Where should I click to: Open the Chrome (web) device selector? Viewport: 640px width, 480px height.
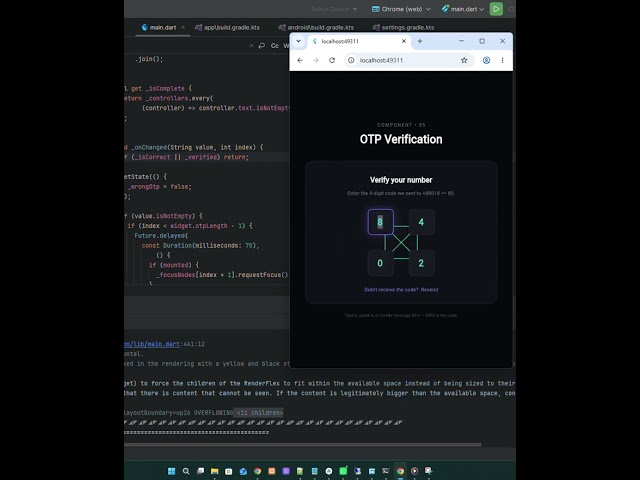click(401, 9)
